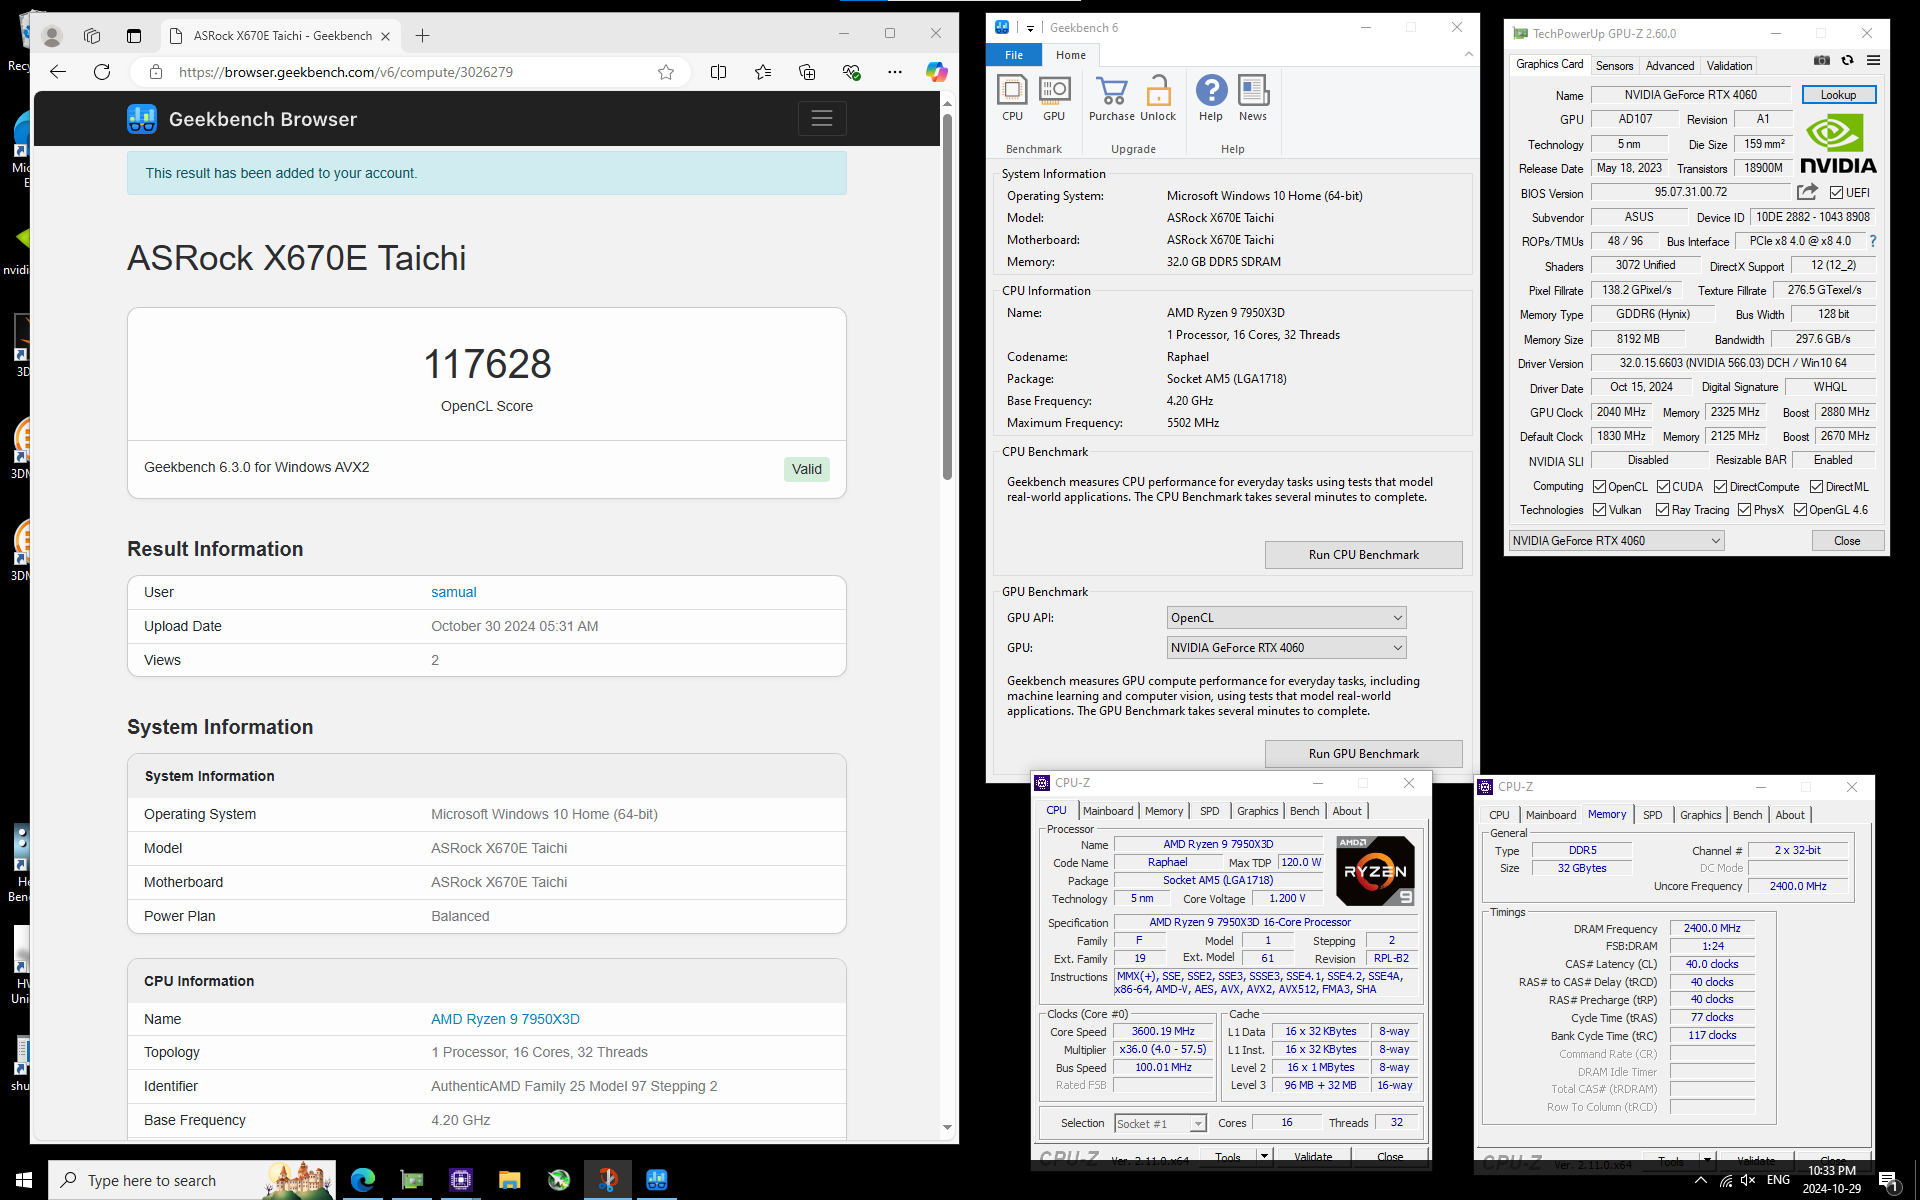Open CPU benchmark icon in Geekbench ribbon
1920x1200 pixels.
point(1012,98)
